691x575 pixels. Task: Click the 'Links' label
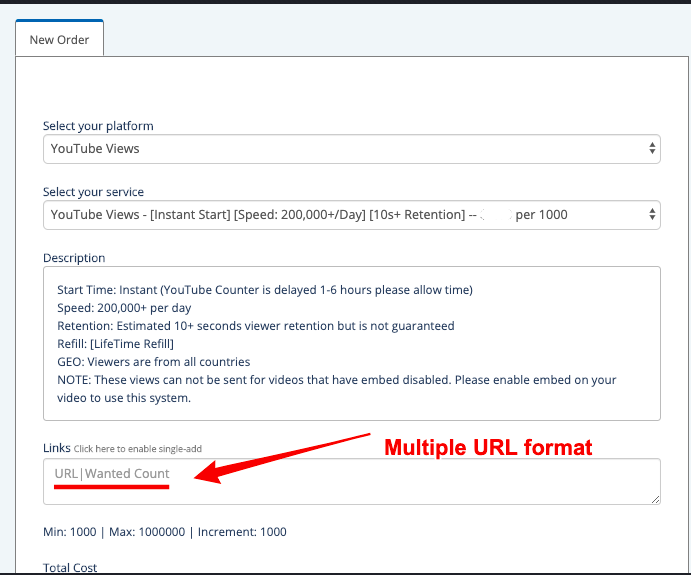click(x=57, y=448)
